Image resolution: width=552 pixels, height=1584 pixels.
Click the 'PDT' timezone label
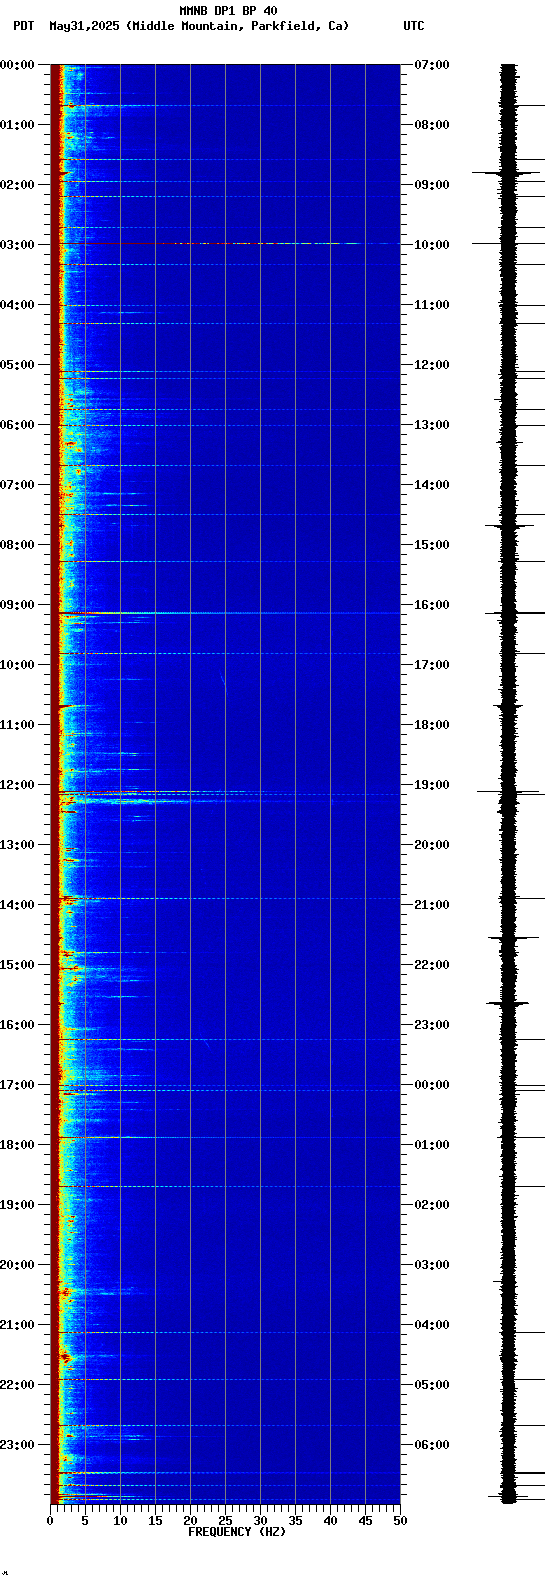point(23,26)
